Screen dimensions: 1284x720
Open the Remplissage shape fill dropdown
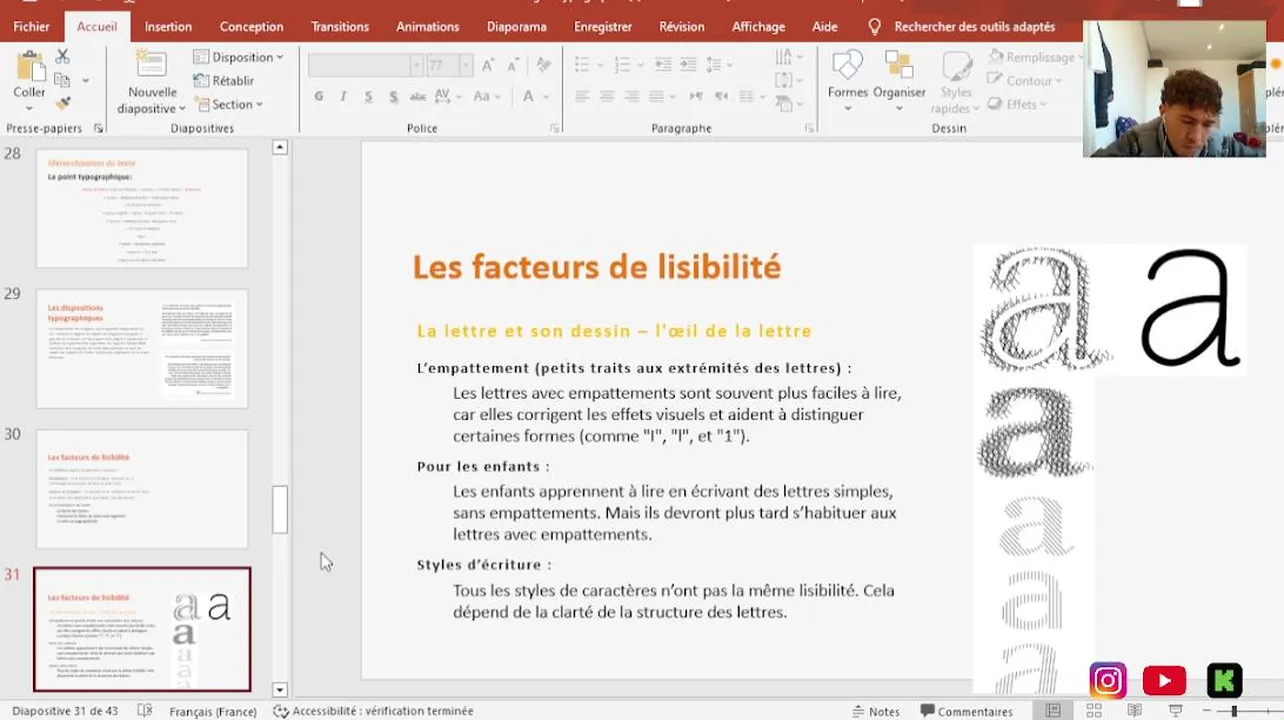(x=1036, y=57)
